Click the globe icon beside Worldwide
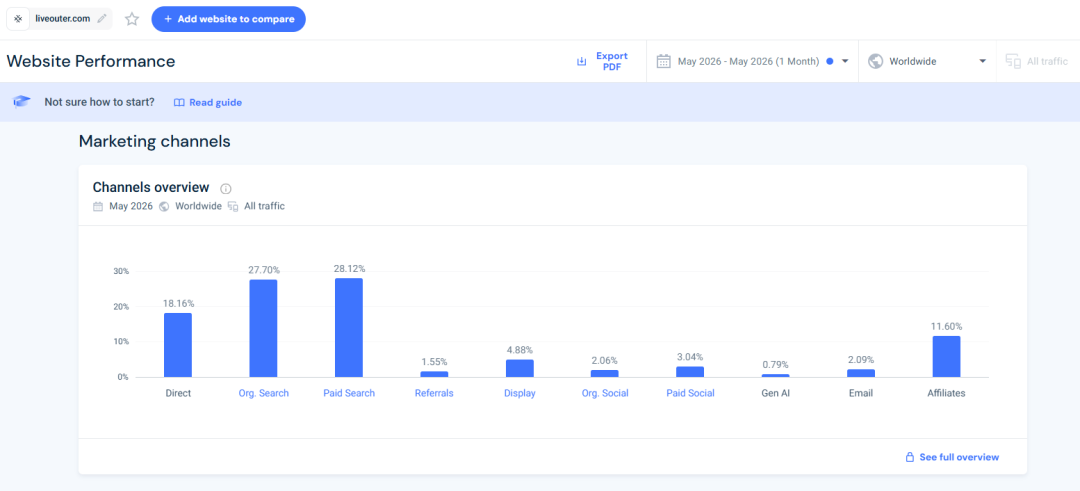The height and width of the screenshot is (491, 1080). (875, 61)
